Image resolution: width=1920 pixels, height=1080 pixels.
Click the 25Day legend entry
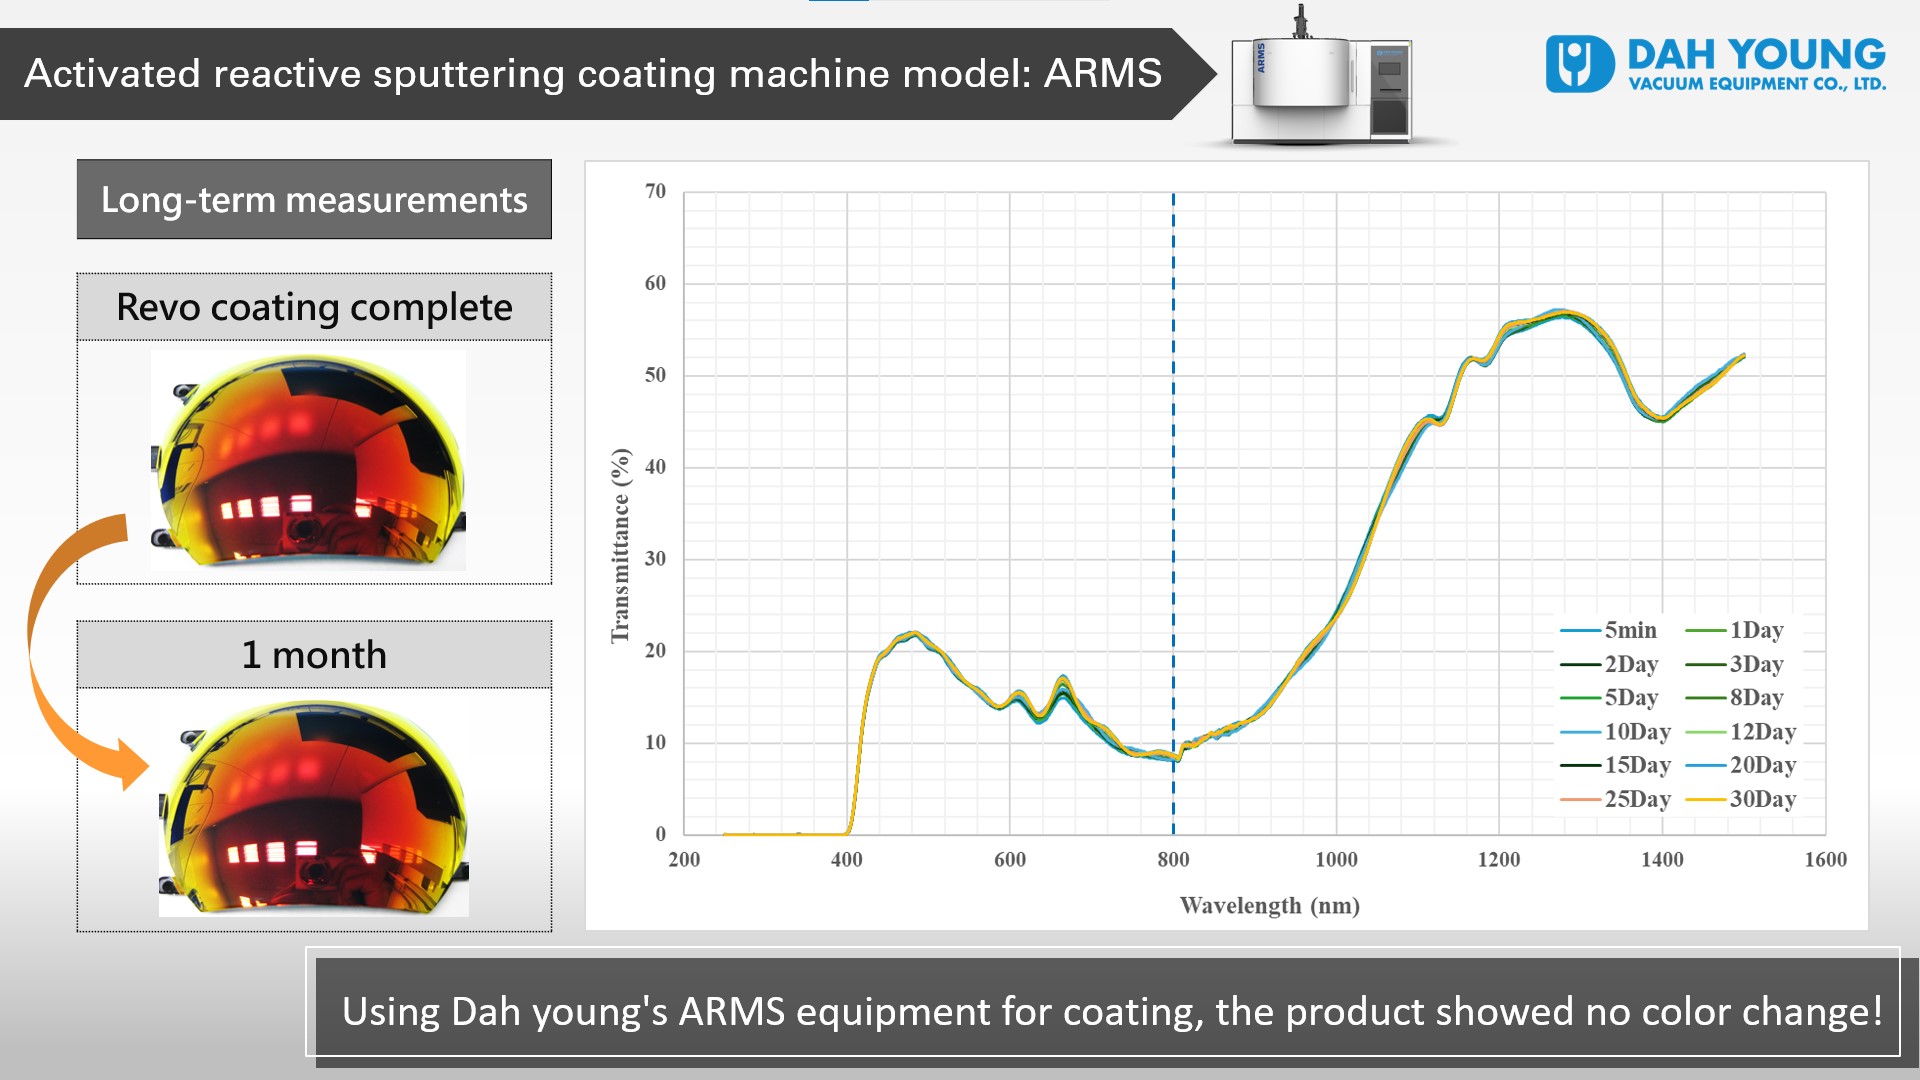(1615, 799)
